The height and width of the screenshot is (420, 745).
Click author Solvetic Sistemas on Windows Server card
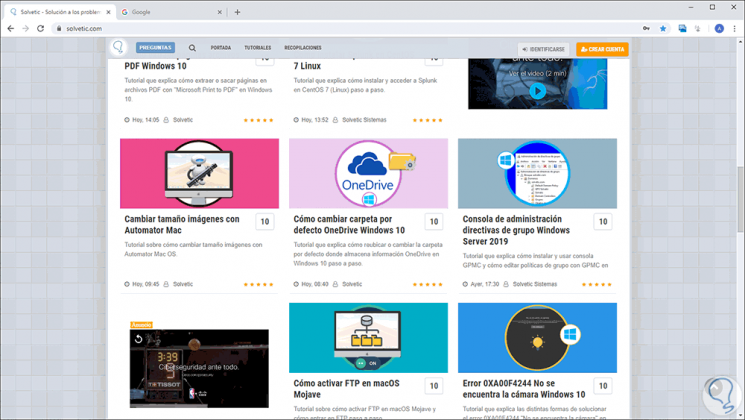tap(535, 284)
